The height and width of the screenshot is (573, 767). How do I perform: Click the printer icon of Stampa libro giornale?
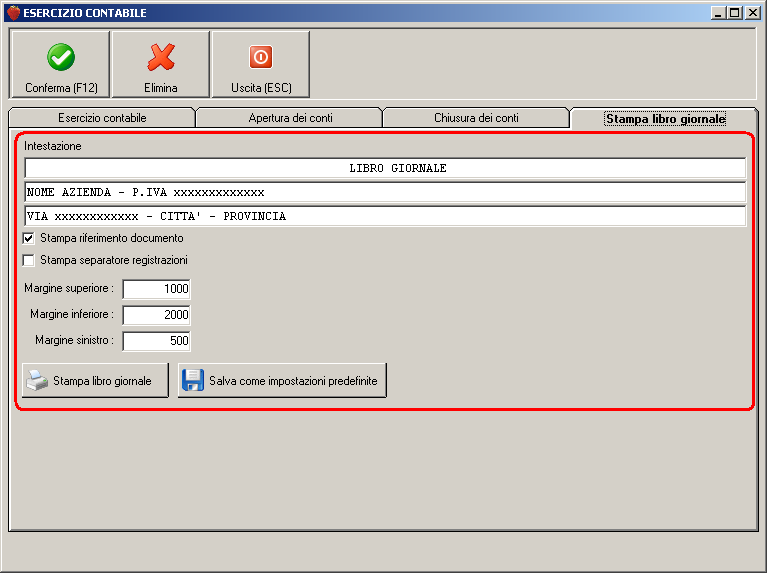(37, 380)
